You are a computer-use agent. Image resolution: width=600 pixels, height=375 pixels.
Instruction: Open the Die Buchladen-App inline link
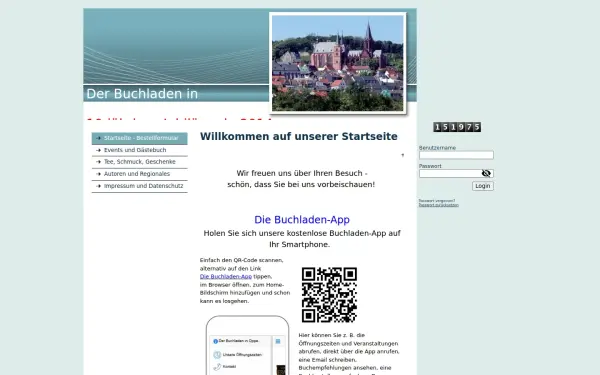[x=226, y=276]
